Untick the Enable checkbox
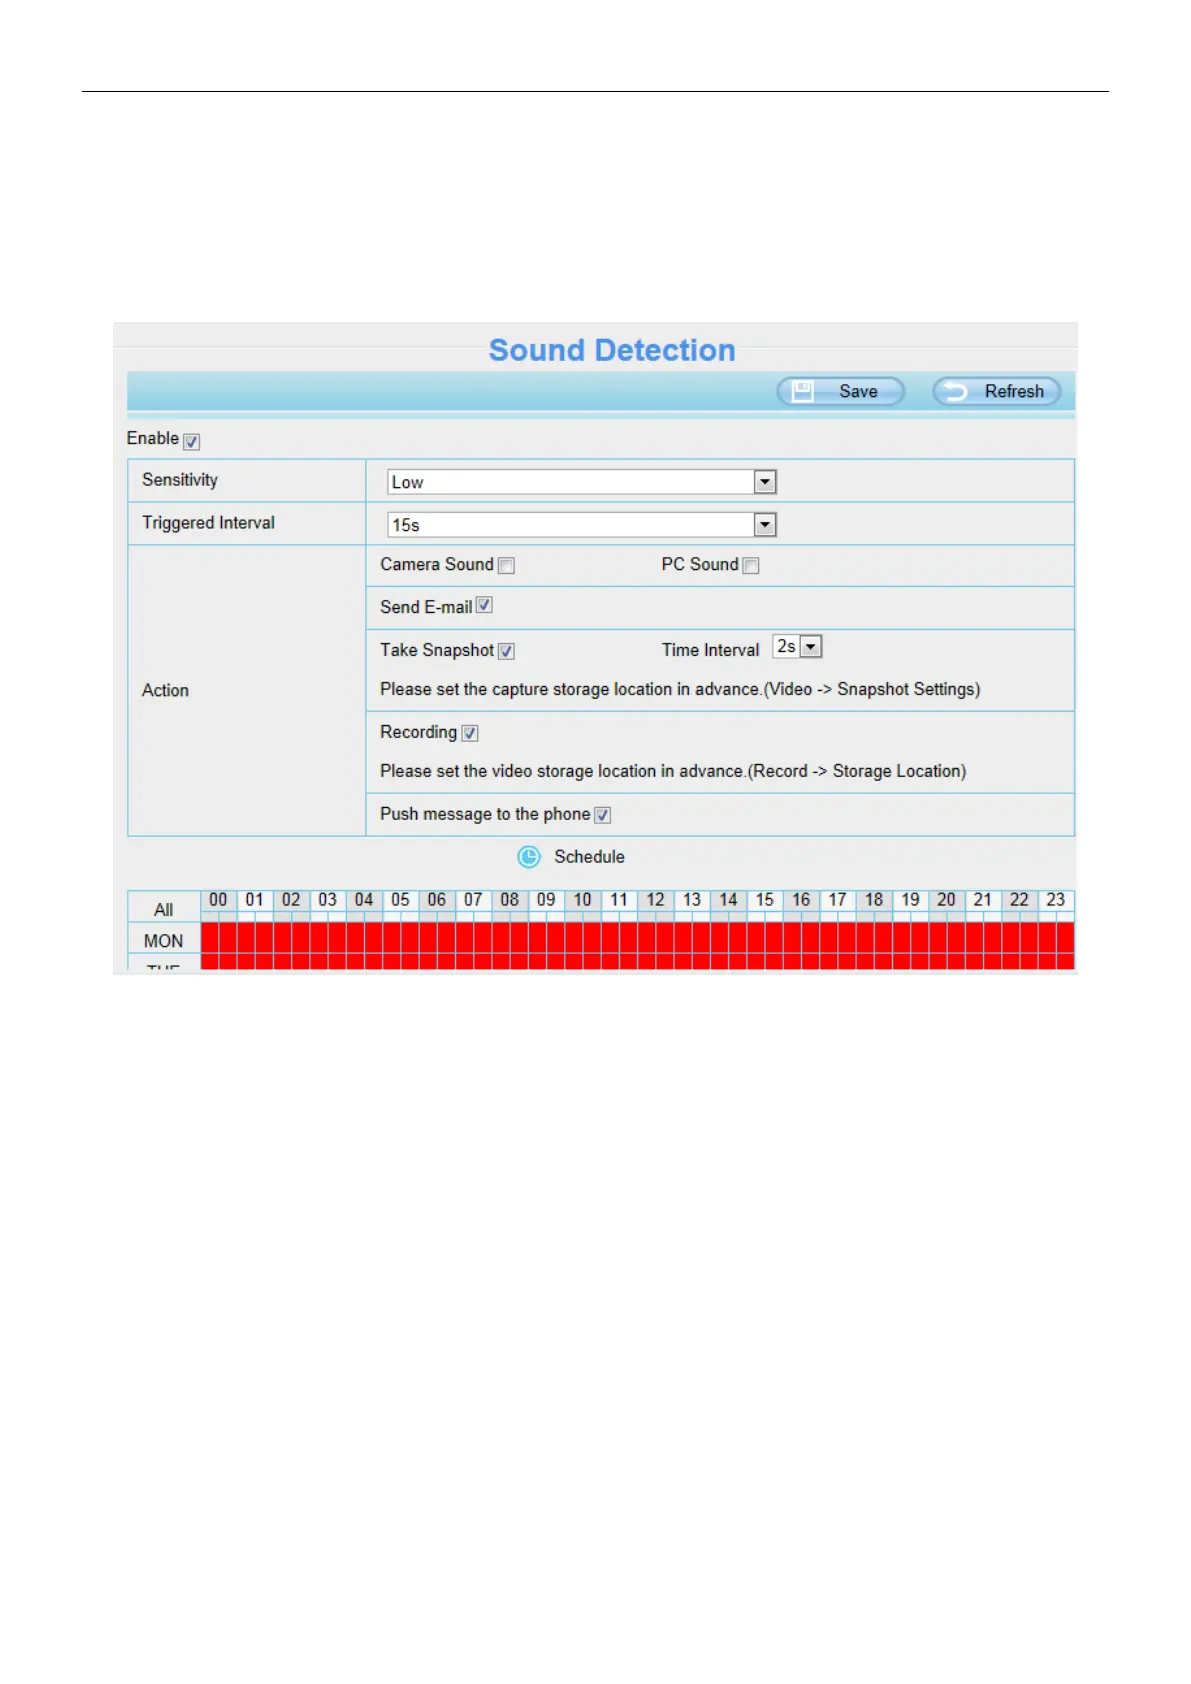The width and height of the screenshot is (1191, 1684). (x=192, y=441)
